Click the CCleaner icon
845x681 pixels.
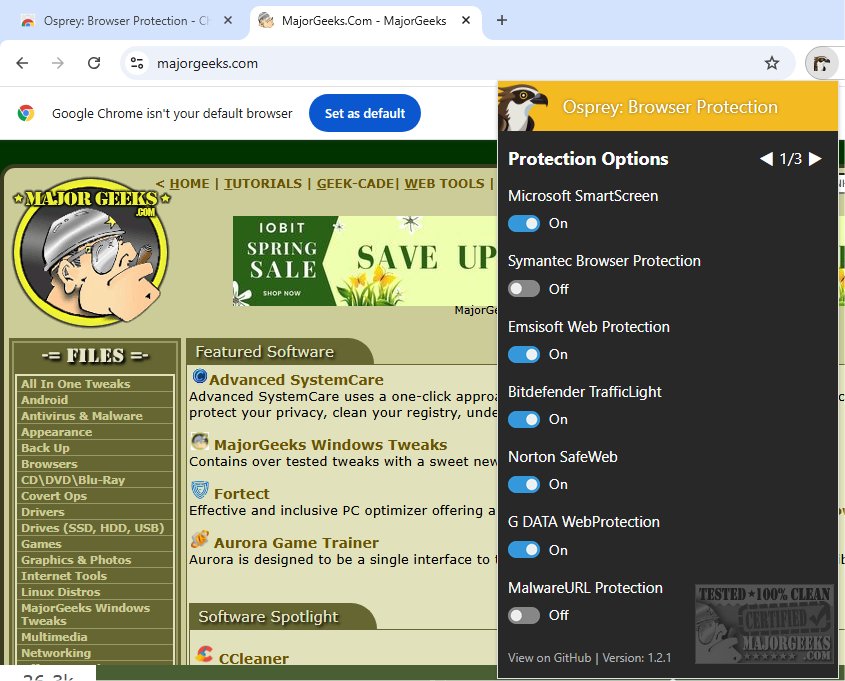tap(204, 654)
